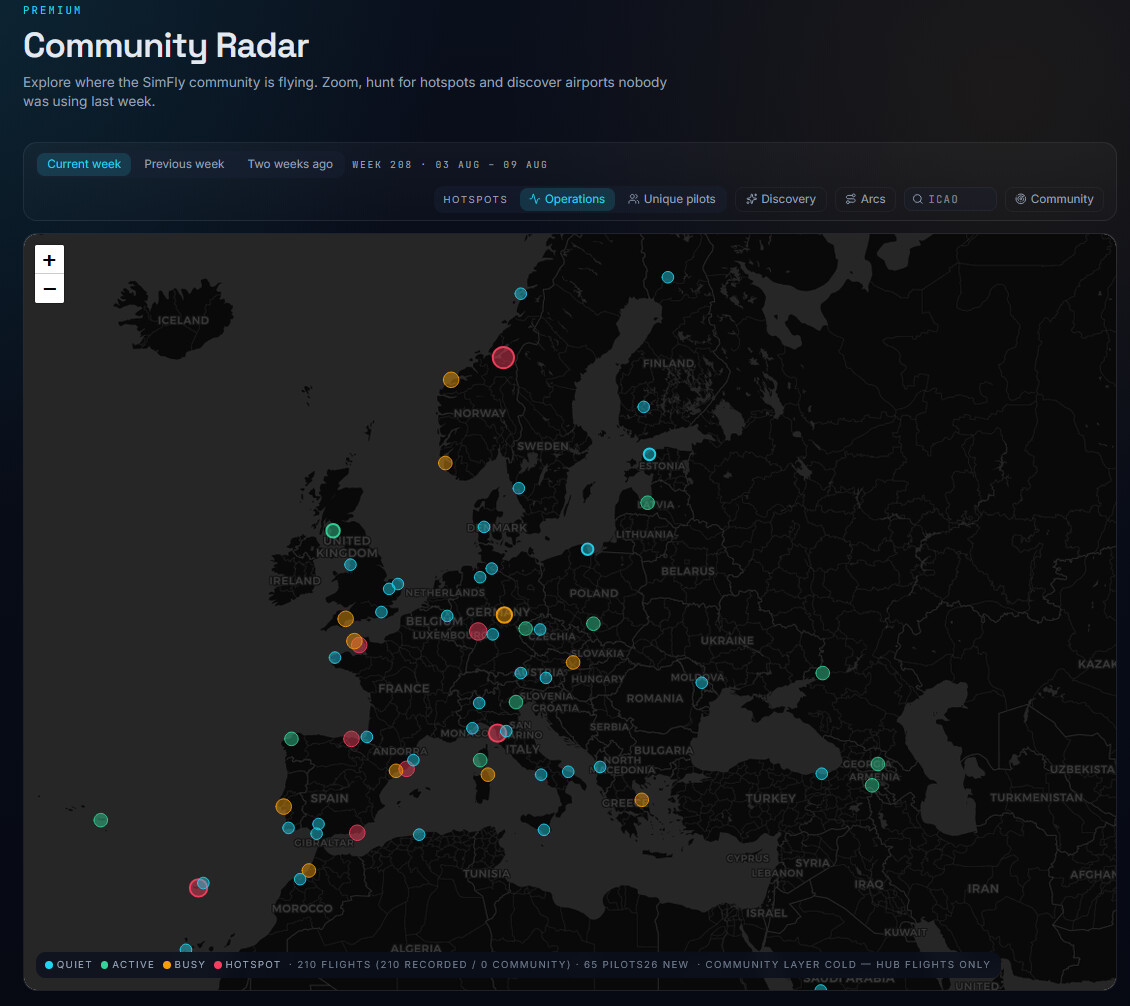Click the Operations pulse icon

click(535, 199)
